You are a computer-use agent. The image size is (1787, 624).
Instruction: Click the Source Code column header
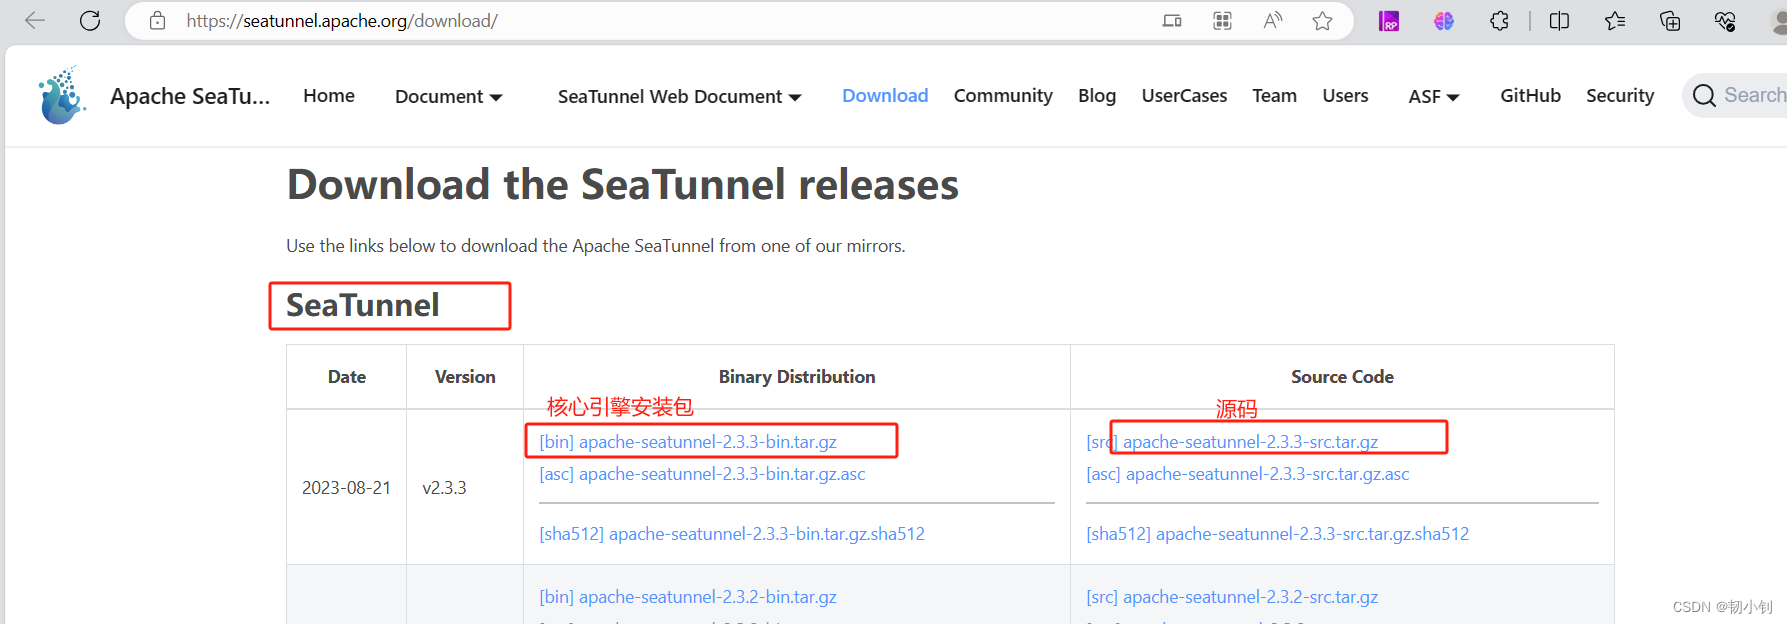(x=1342, y=377)
